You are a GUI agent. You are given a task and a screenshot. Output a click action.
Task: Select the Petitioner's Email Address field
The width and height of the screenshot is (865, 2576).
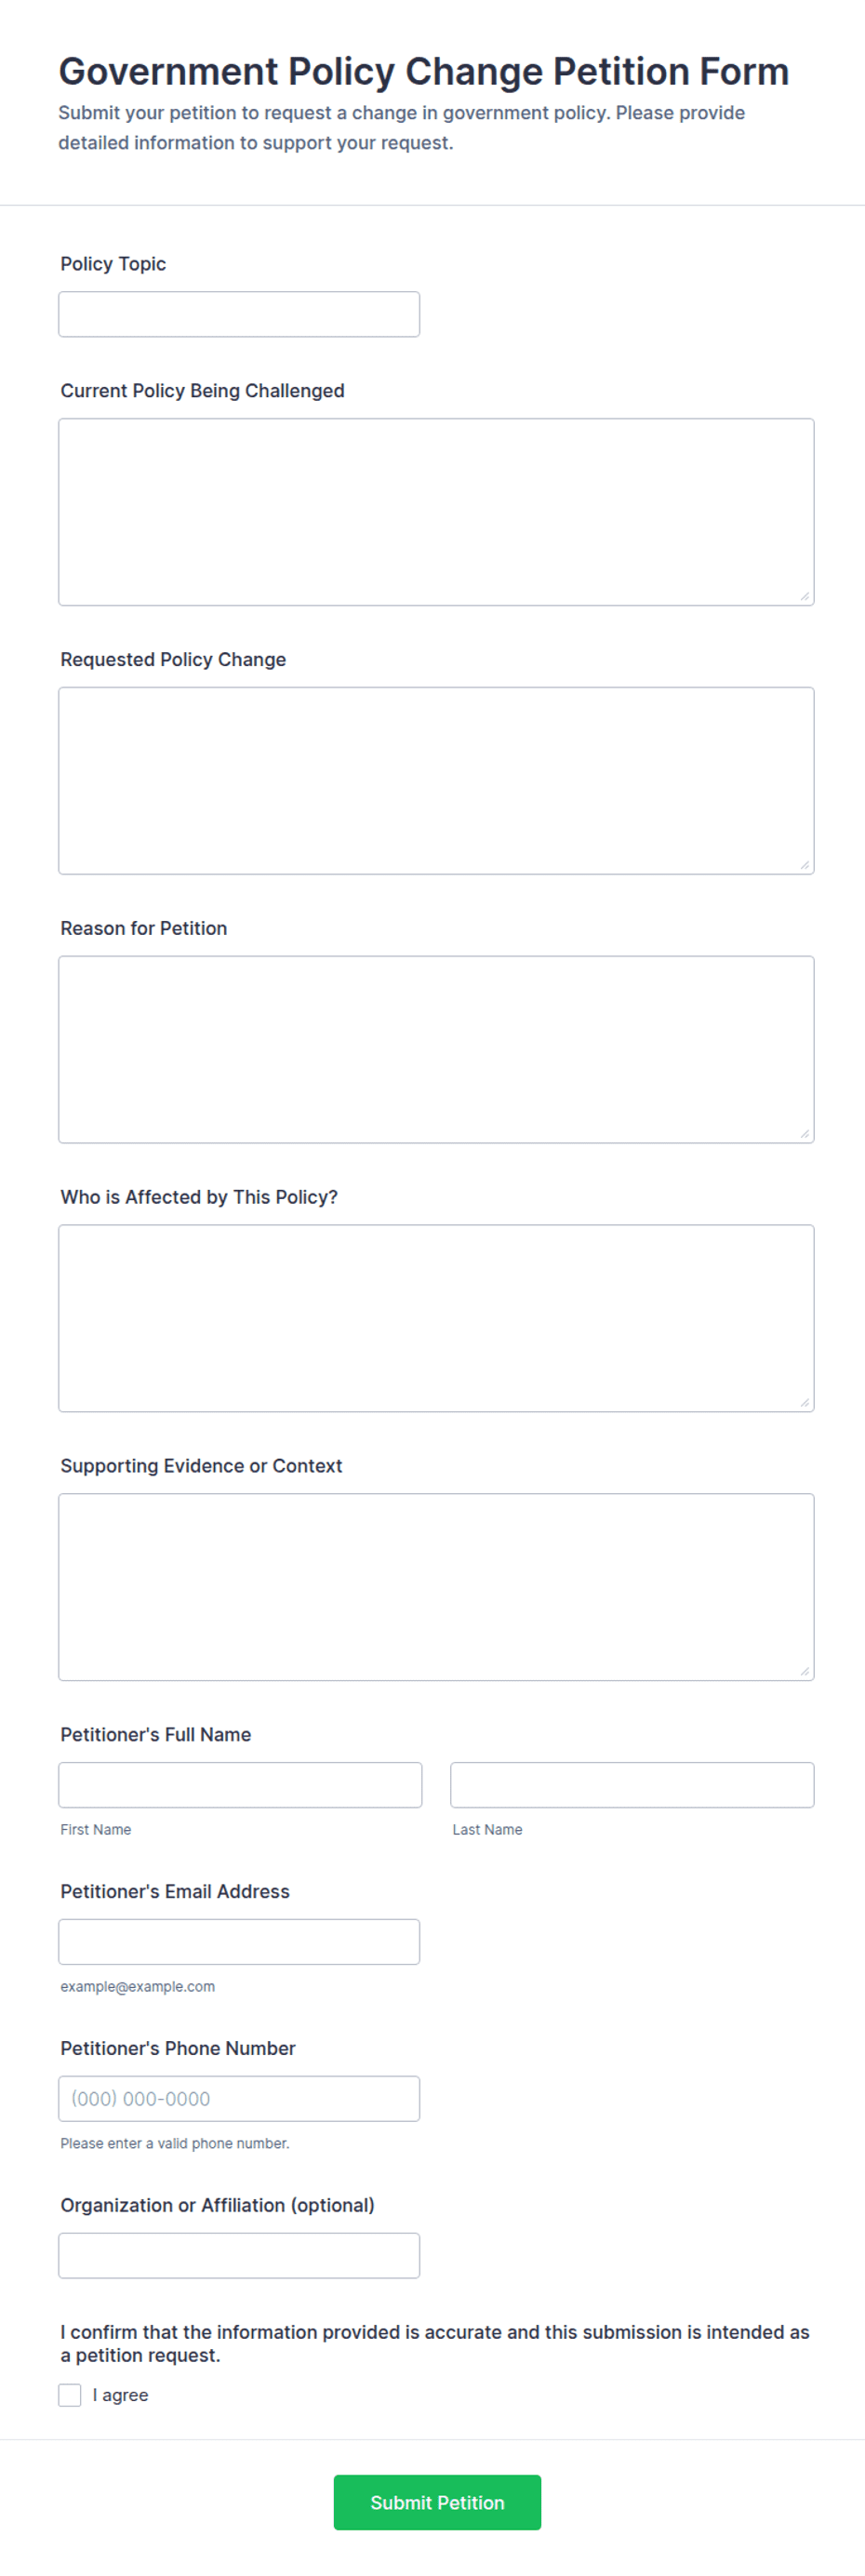point(239,1942)
